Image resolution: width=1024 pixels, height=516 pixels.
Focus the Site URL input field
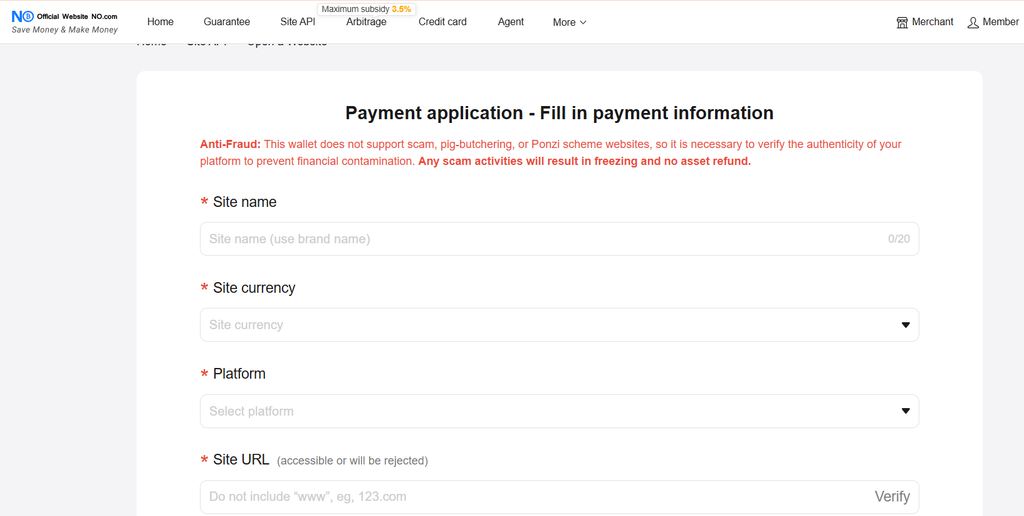coord(559,497)
